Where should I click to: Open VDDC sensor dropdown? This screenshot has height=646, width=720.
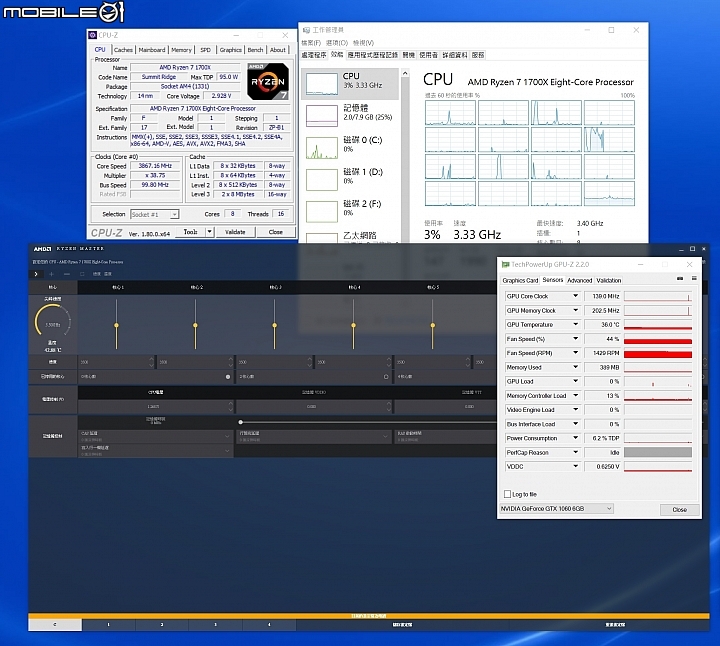(x=575, y=466)
